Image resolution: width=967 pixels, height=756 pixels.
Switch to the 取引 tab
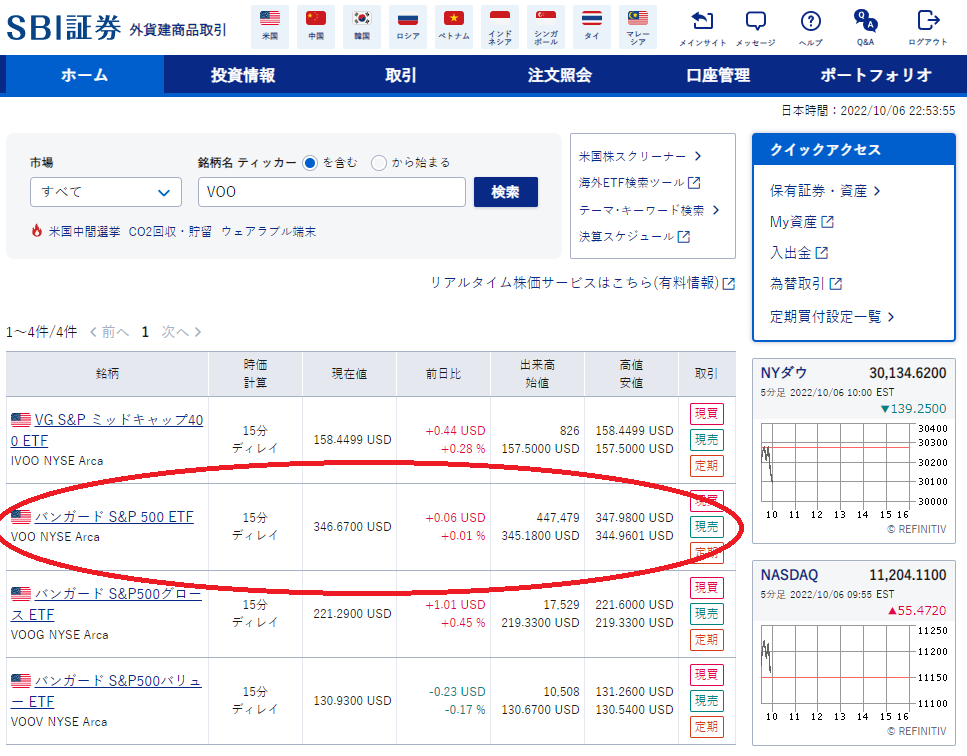pyautogui.click(x=400, y=75)
